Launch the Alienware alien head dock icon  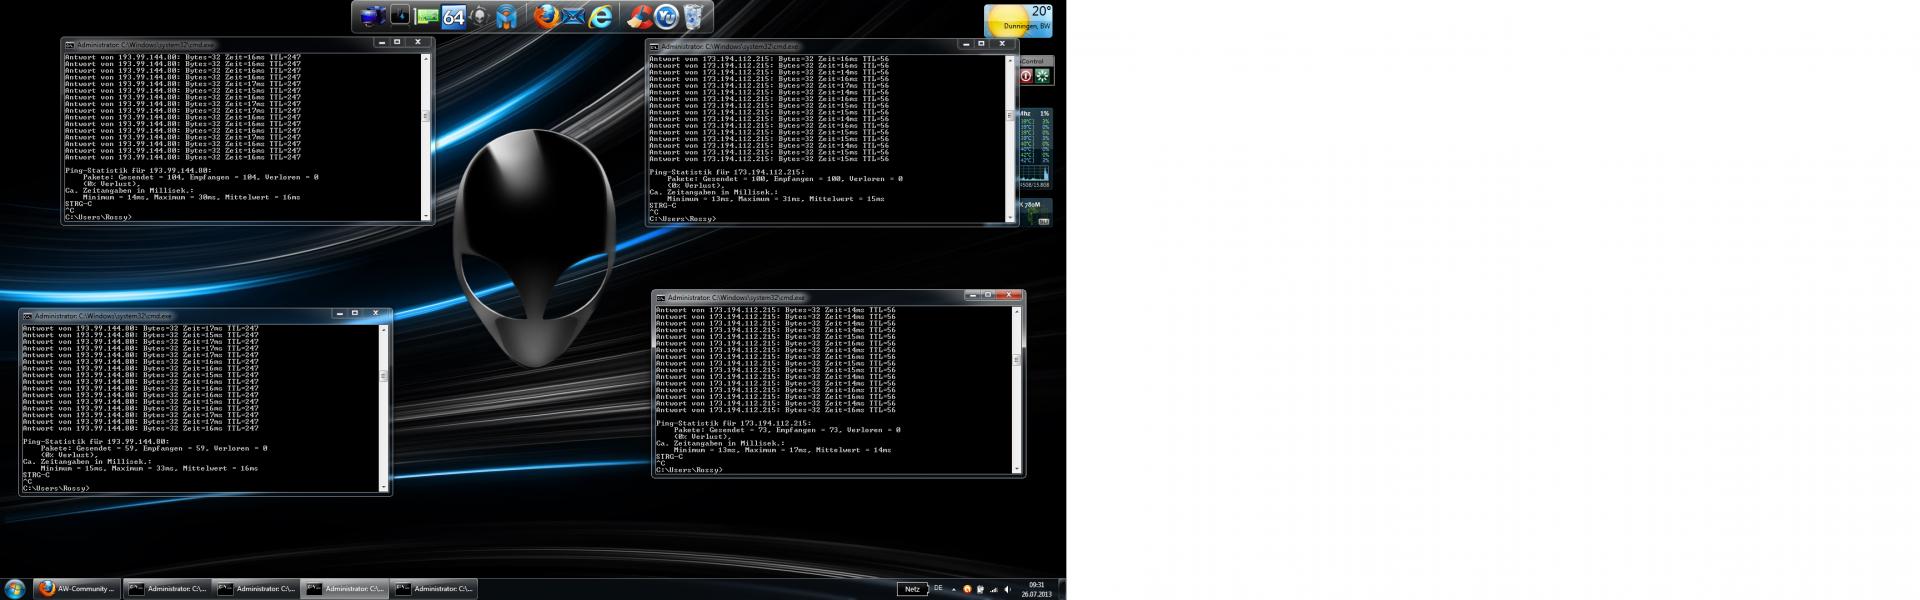481,17
